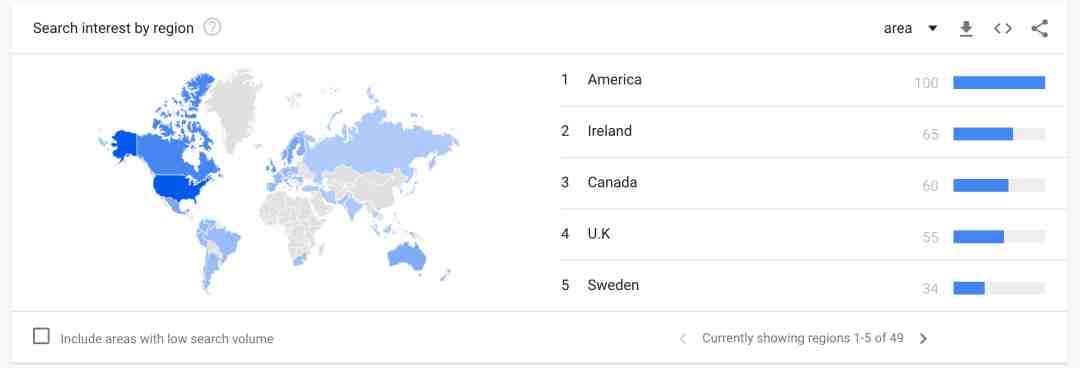Enable Include areas with low search volume
The width and height of the screenshot is (1080, 368).
41,336
